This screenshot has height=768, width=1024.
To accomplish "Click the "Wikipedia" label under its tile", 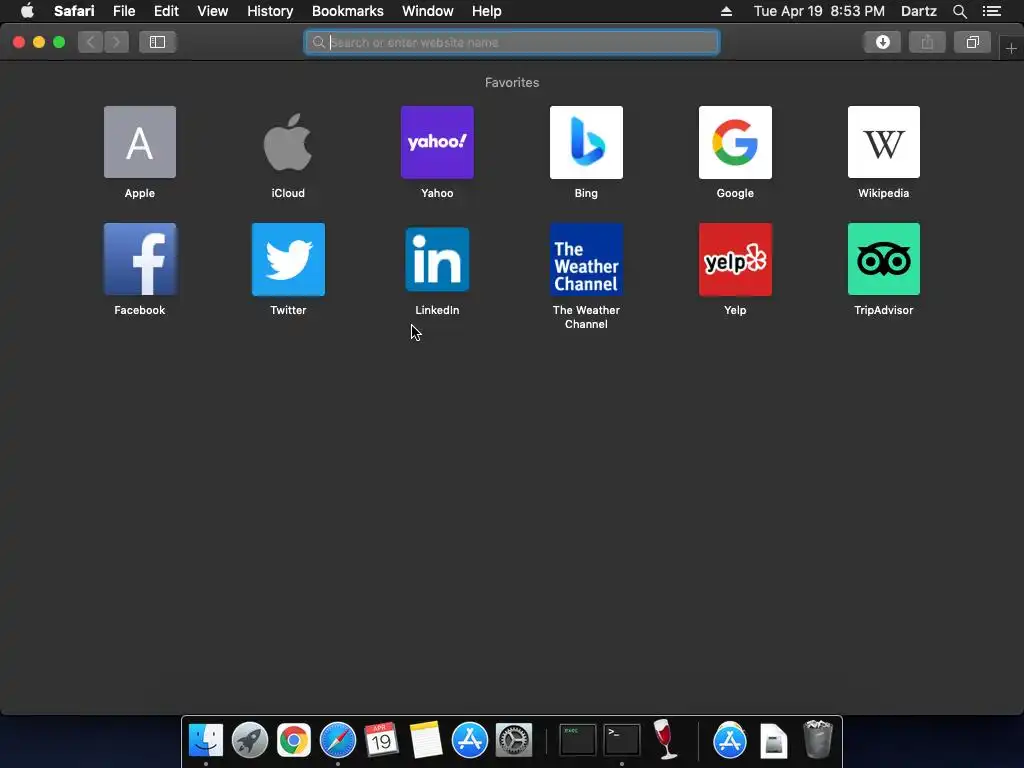I will 884,193.
